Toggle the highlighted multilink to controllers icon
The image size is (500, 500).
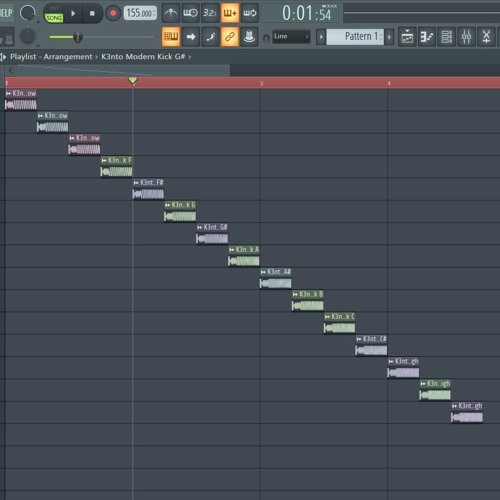(x=230, y=36)
